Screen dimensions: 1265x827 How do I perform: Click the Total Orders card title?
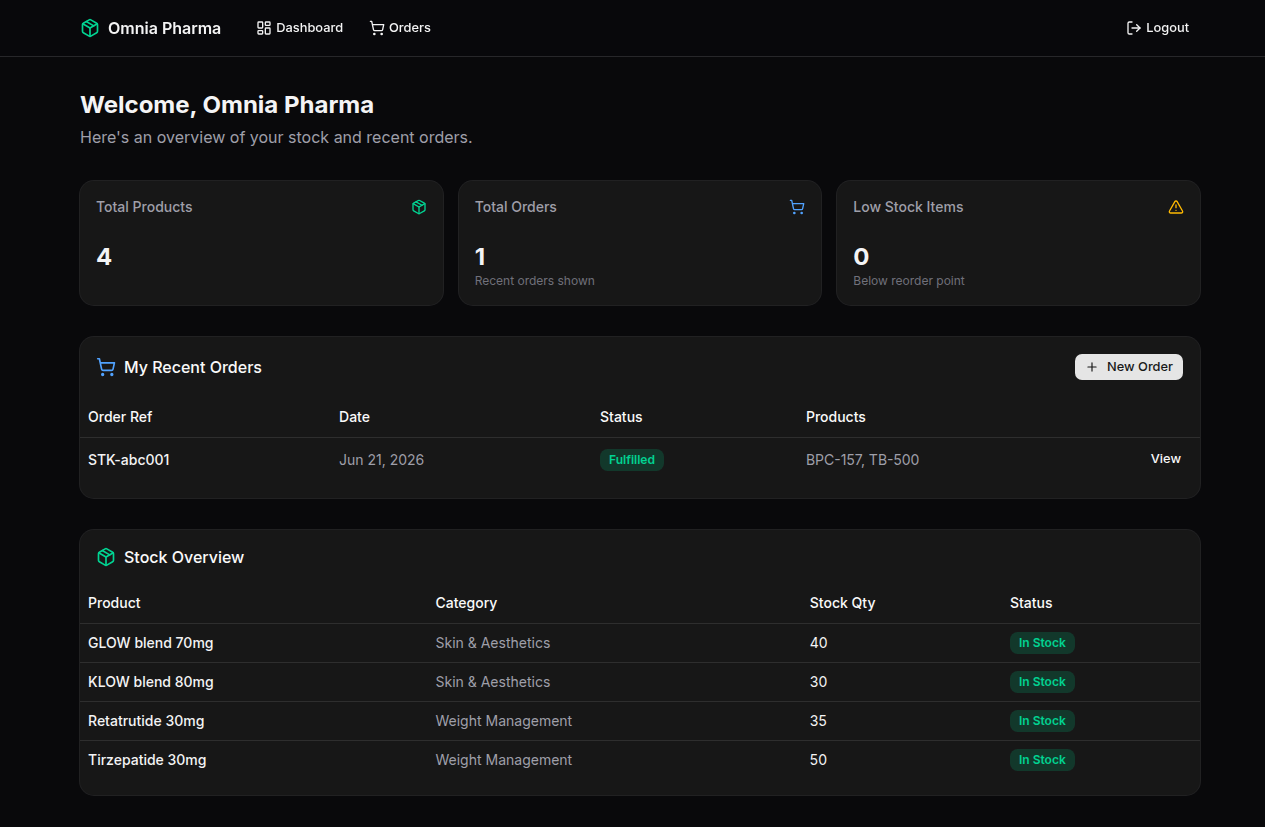[x=516, y=207]
